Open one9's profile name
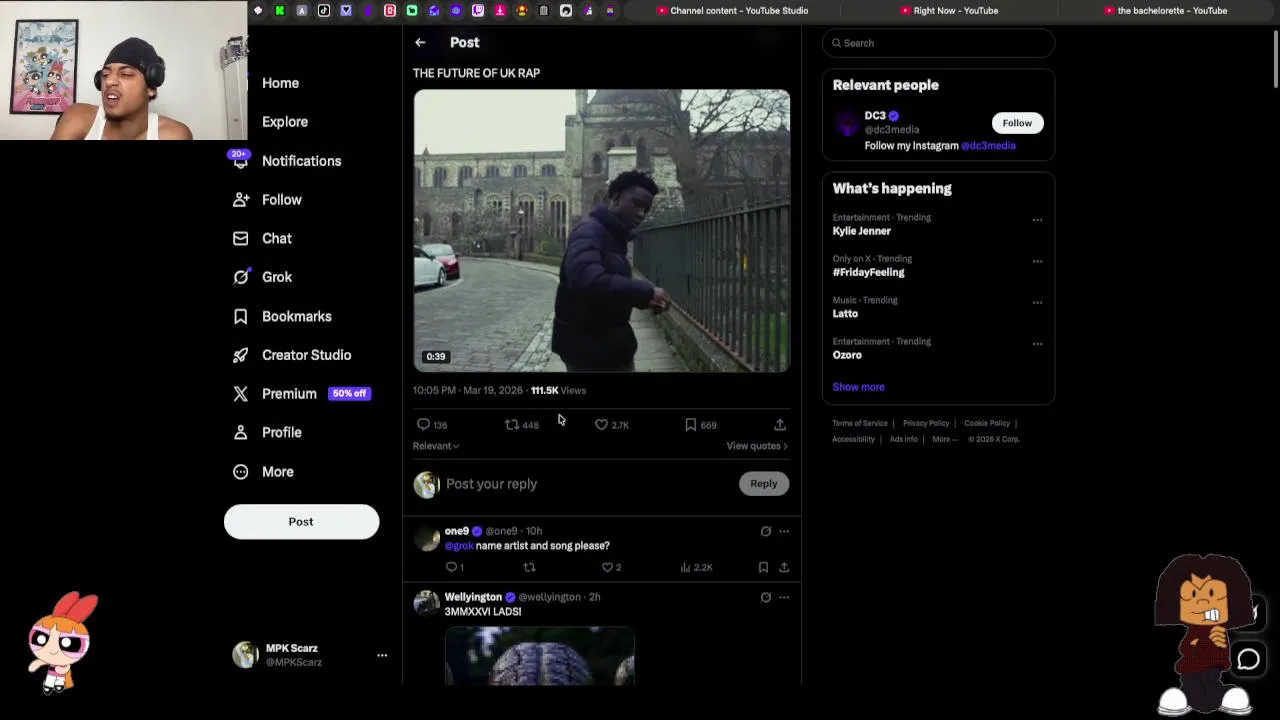The image size is (1280, 720). click(x=457, y=531)
